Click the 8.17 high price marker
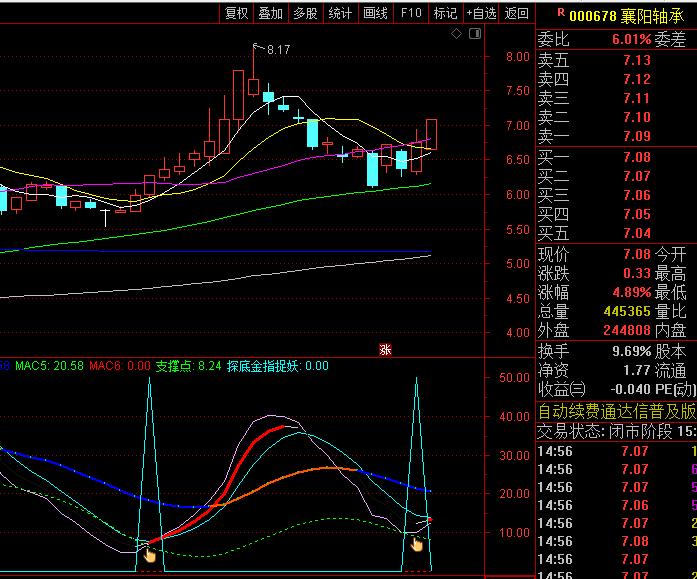Viewport: 697px width, 579px height. click(278, 50)
